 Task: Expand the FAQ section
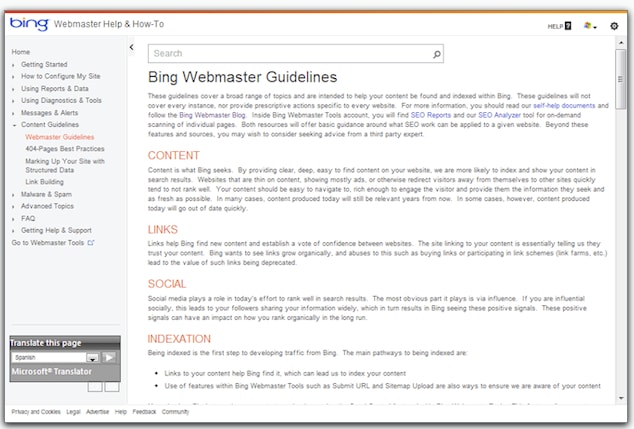point(13,219)
